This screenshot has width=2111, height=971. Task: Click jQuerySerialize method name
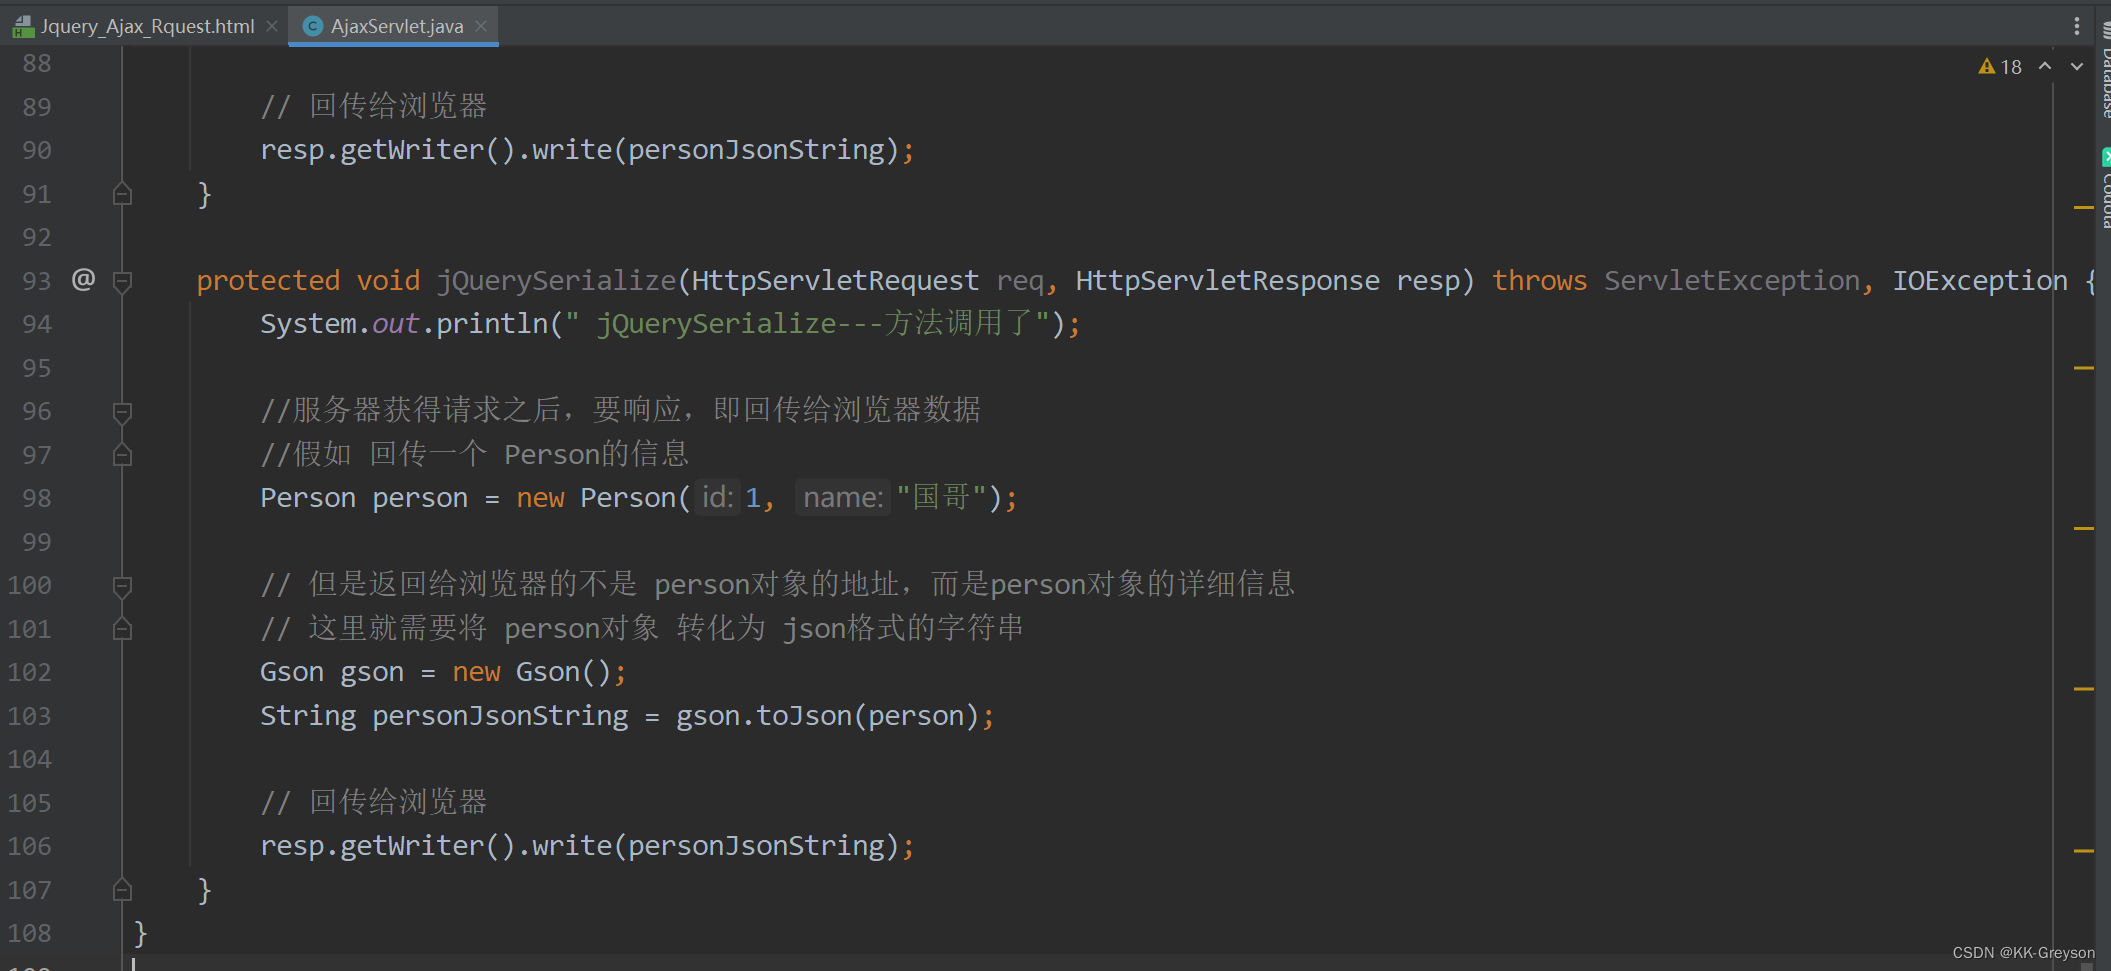(556, 281)
